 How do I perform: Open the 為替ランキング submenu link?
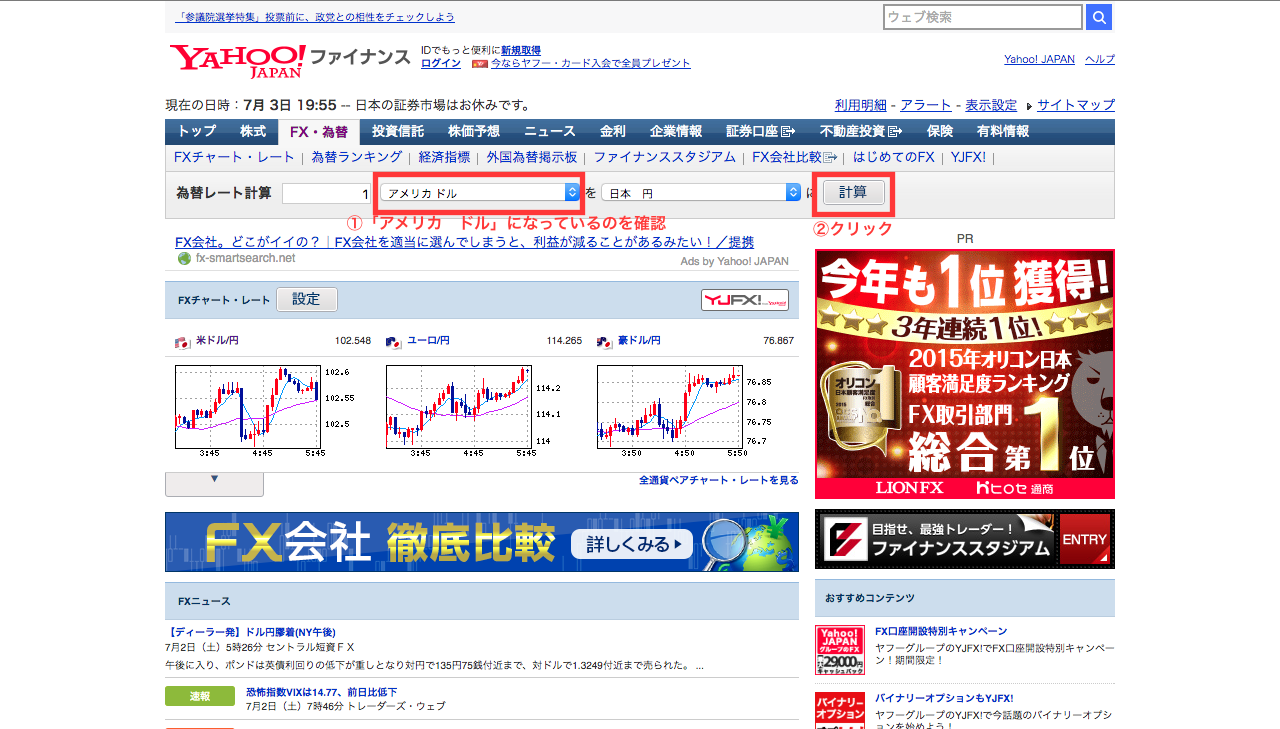357,157
